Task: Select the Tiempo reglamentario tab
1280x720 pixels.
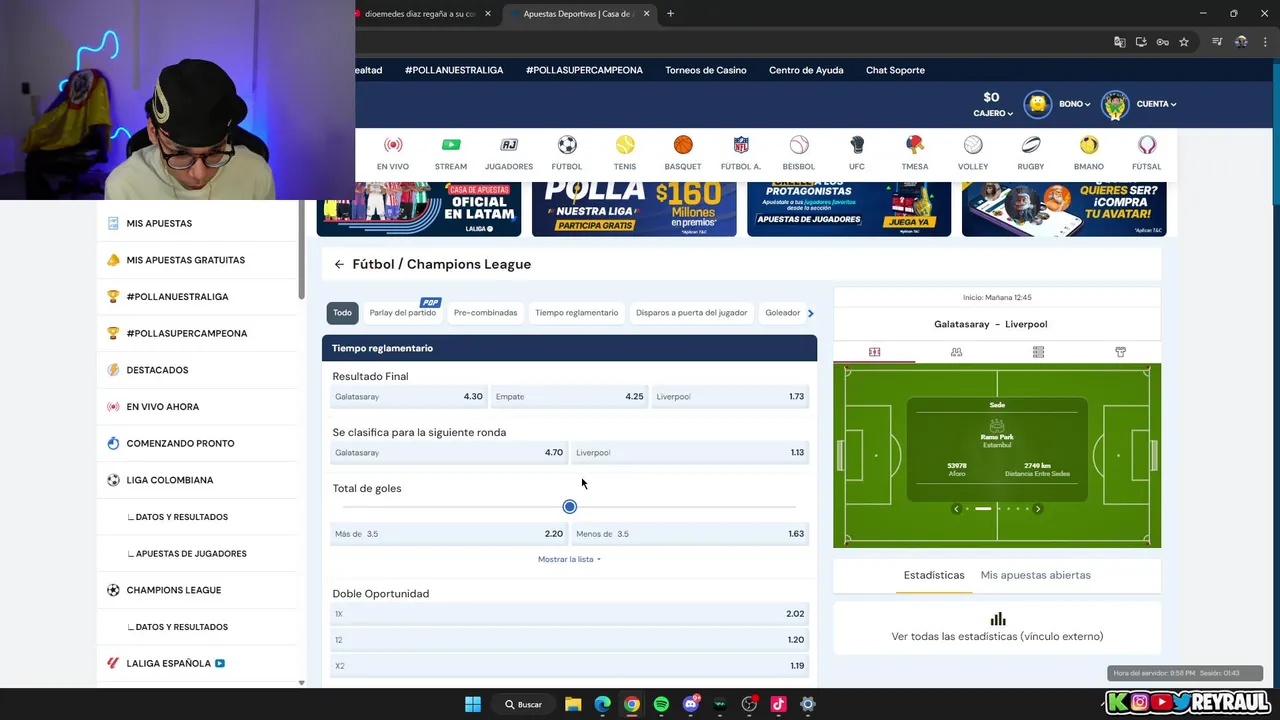Action: coord(577,313)
